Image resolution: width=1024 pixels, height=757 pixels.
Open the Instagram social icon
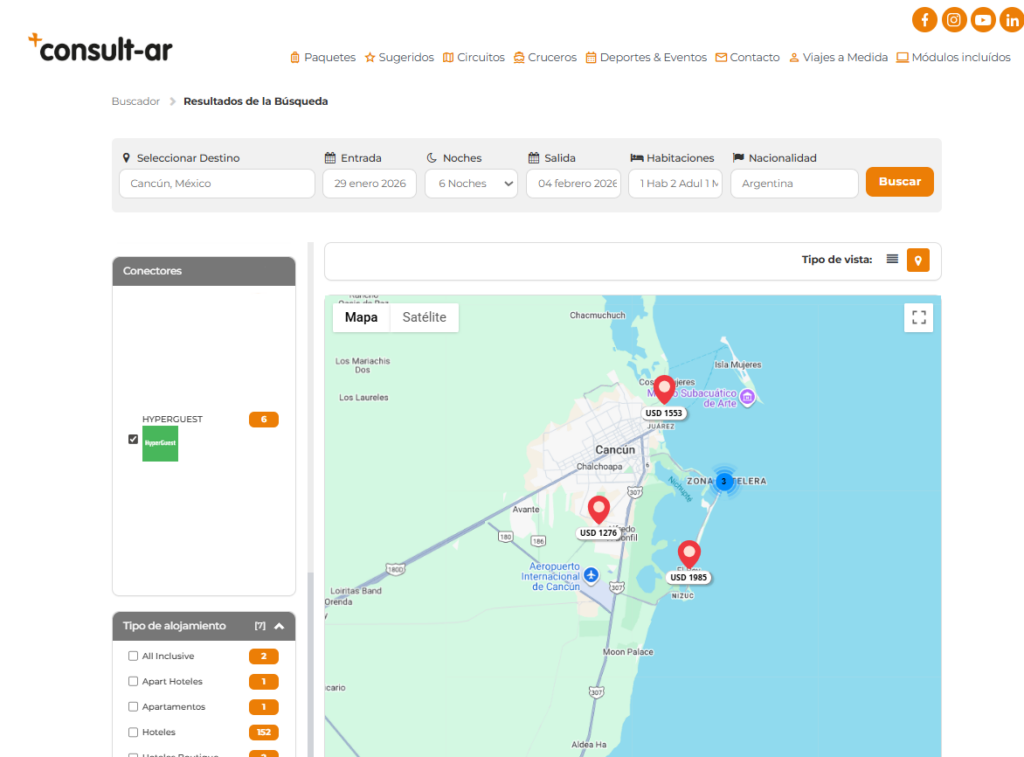click(954, 19)
